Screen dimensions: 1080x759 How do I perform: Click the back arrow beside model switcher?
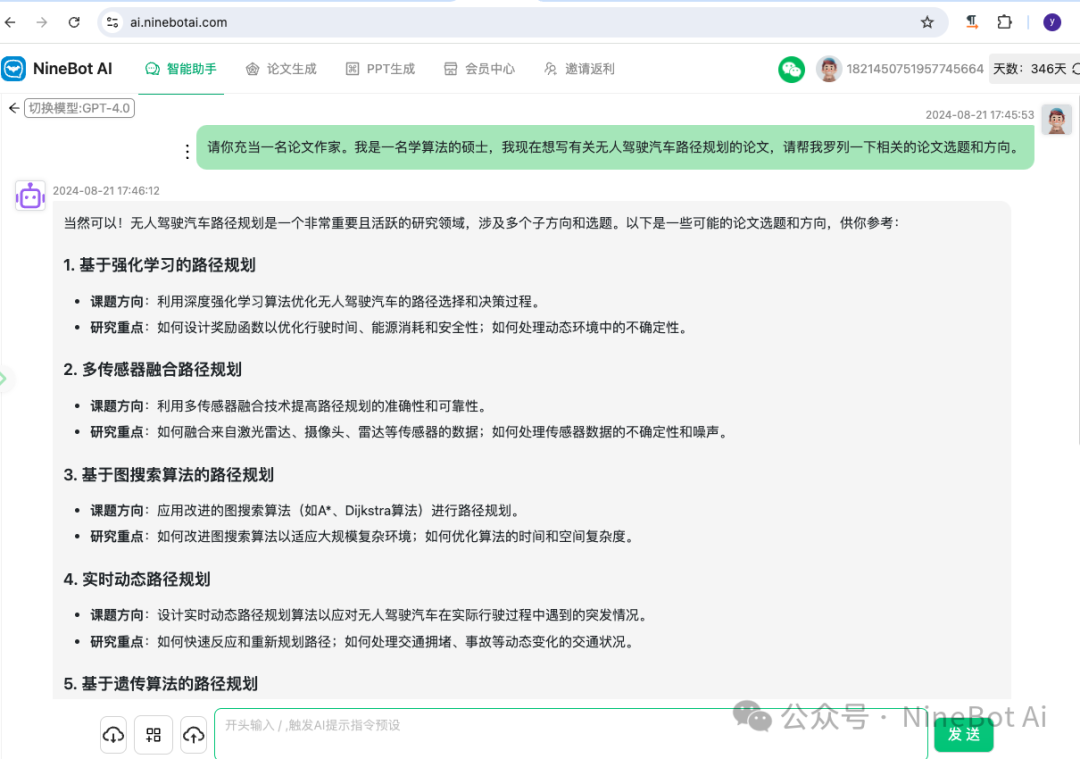[x=13, y=108]
